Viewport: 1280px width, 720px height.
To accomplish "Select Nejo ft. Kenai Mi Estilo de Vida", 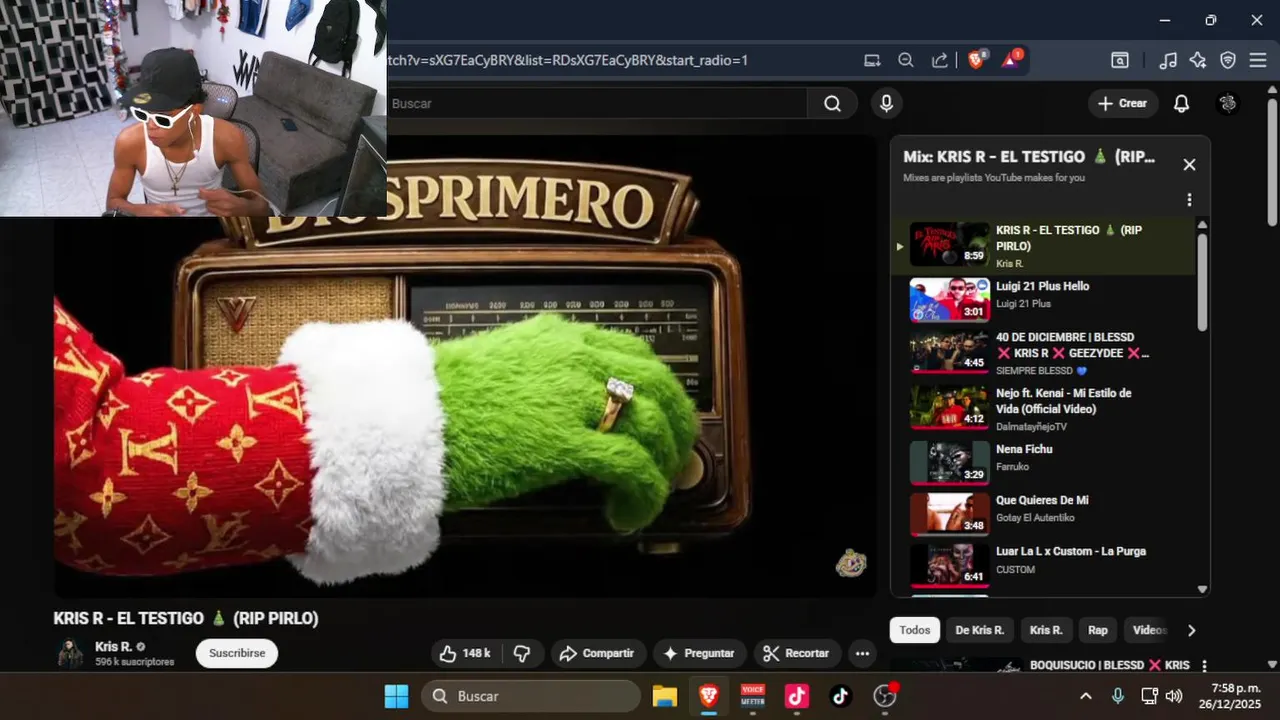I will click(1045, 407).
